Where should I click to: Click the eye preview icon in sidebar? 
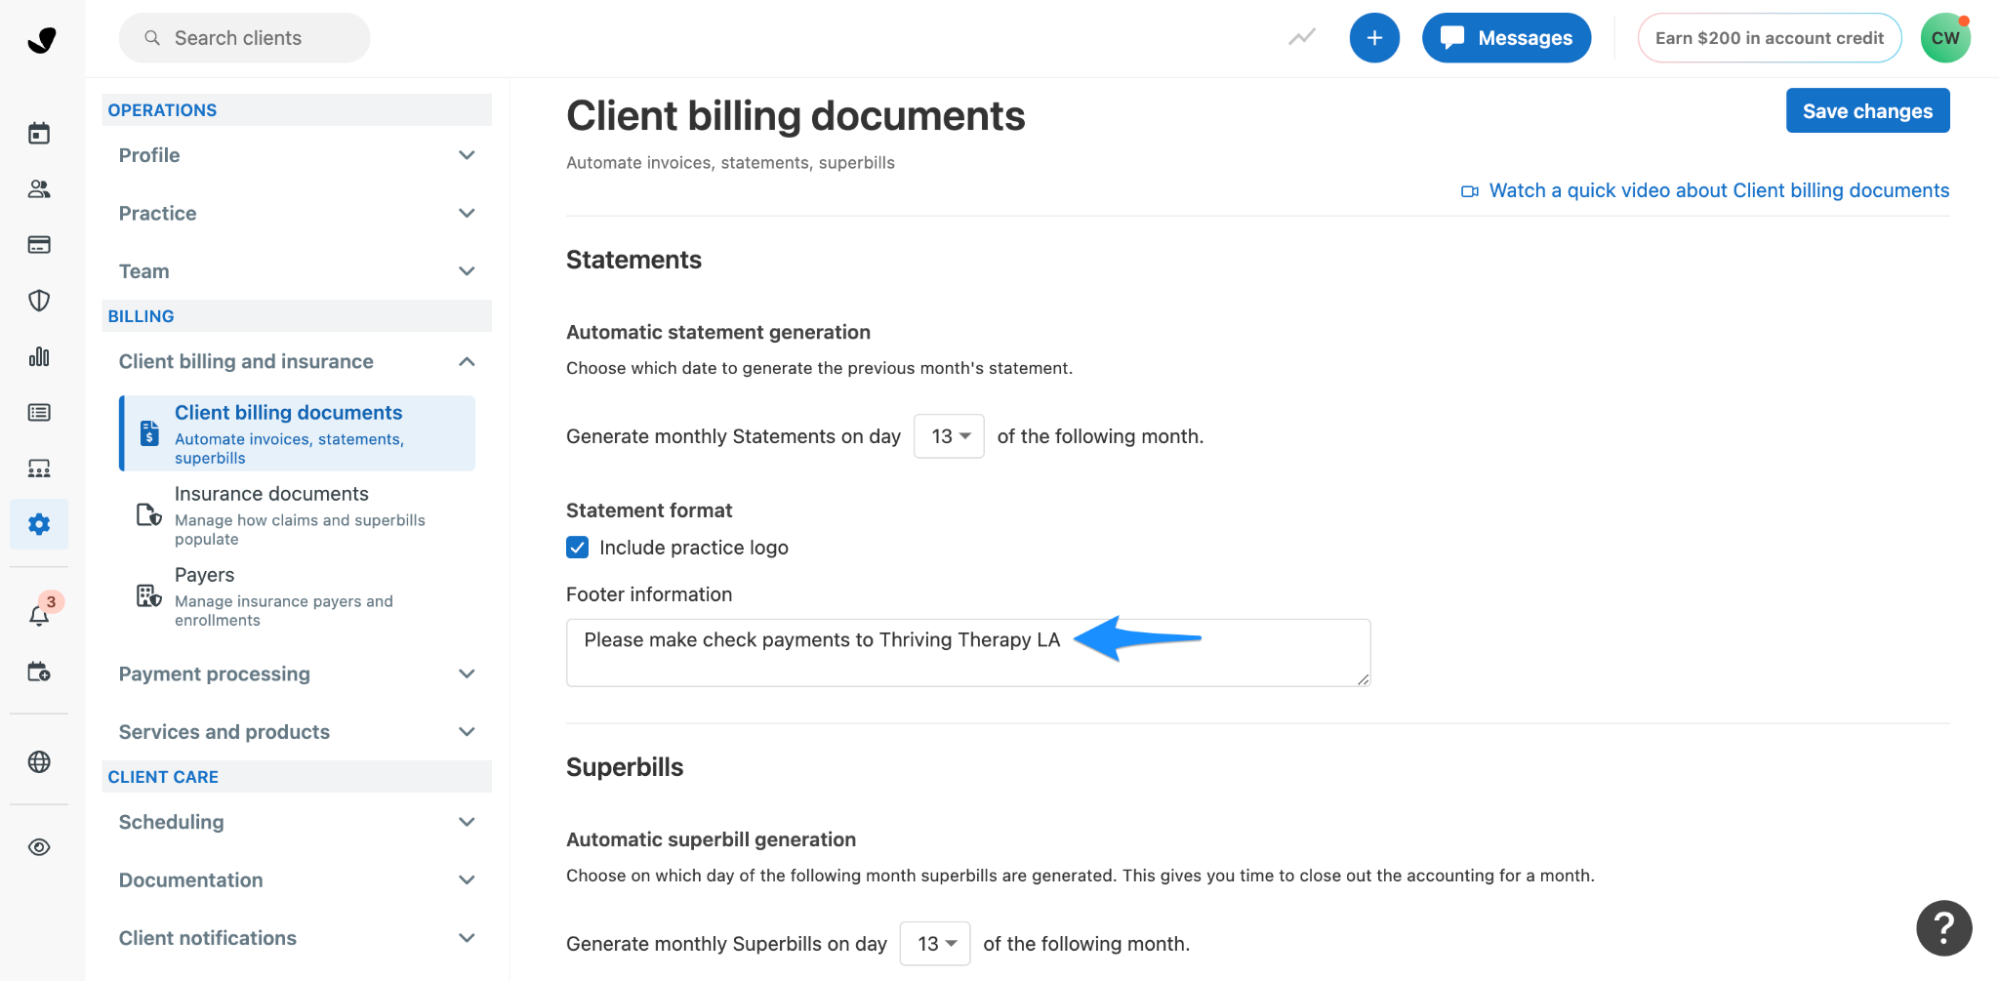[x=39, y=847]
